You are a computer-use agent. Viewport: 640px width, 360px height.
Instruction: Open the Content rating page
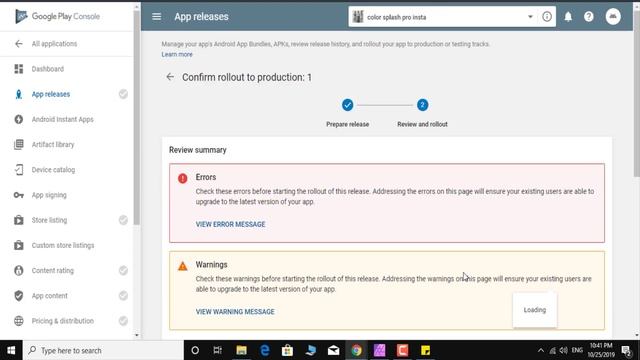point(53,271)
